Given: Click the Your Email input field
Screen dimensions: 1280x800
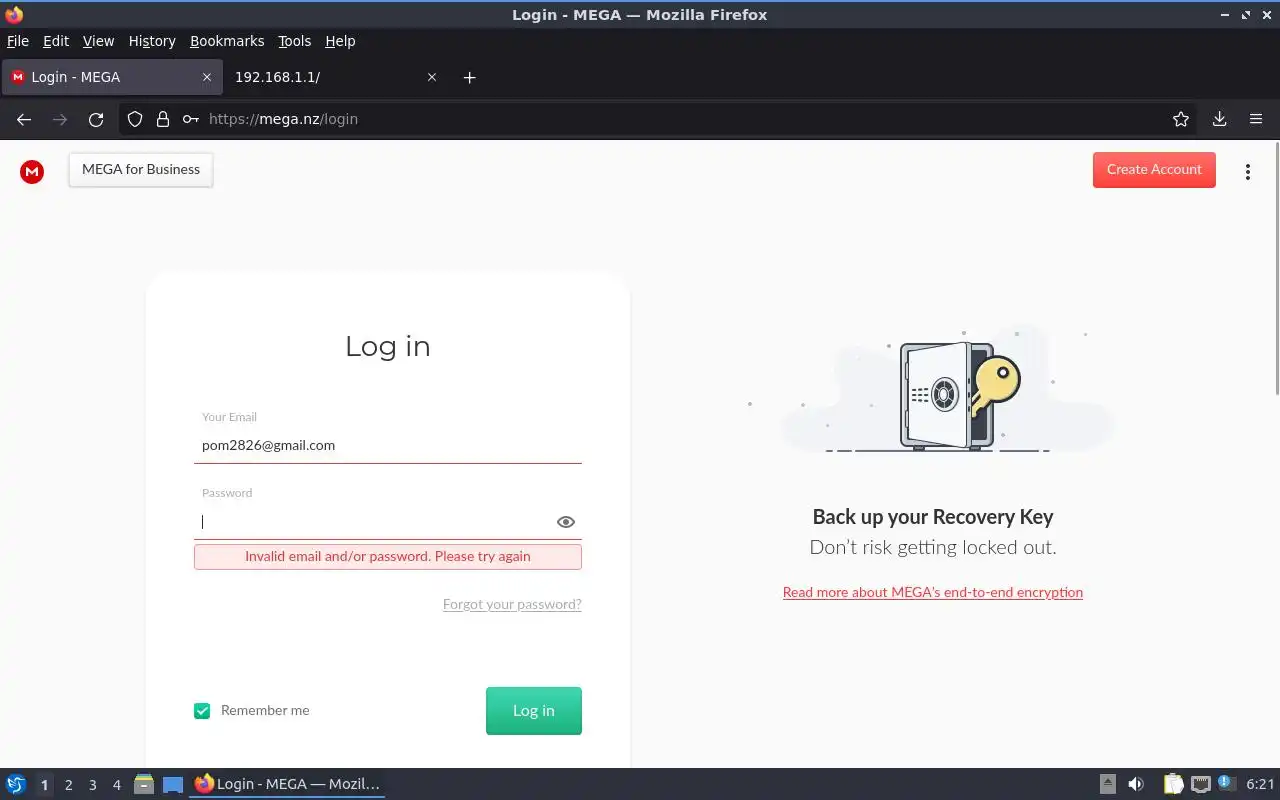Looking at the screenshot, I should [x=388, y=445].
